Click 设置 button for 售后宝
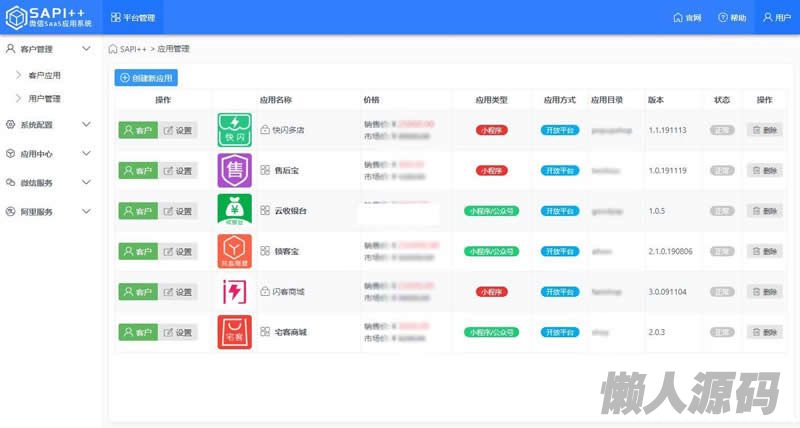This screenshot has width=800, height=428. (x=178, y=171)
